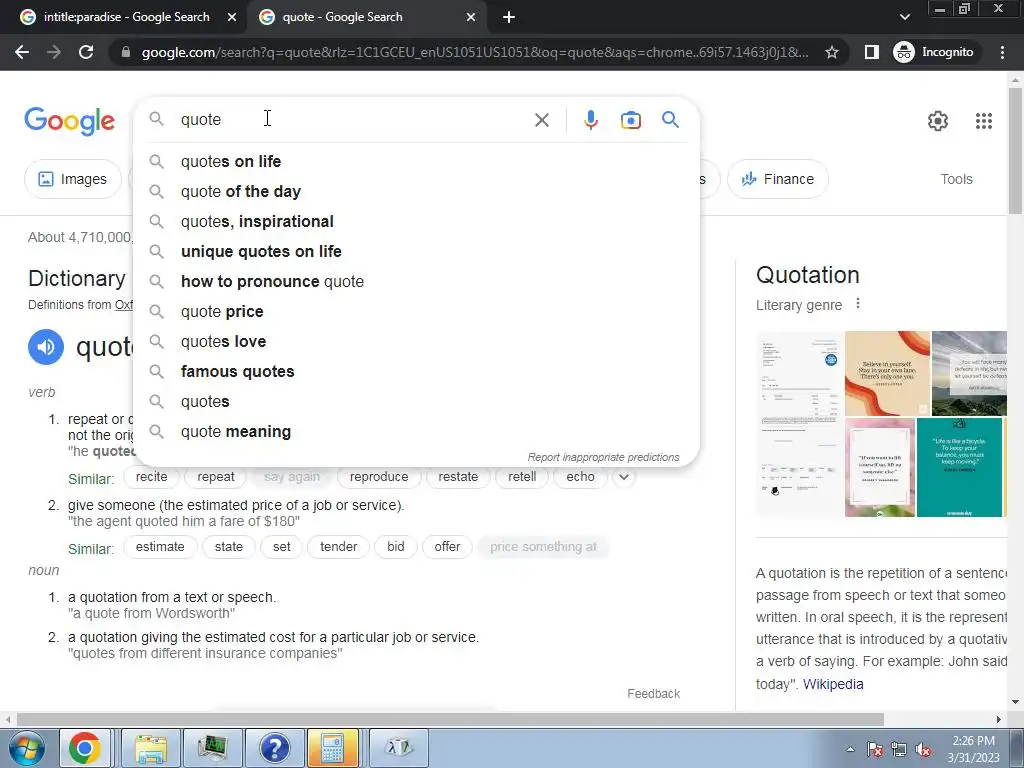The image size is (1024, 768).
Task: Click the blue magnifier search button
Action: [x=670, y=120]
